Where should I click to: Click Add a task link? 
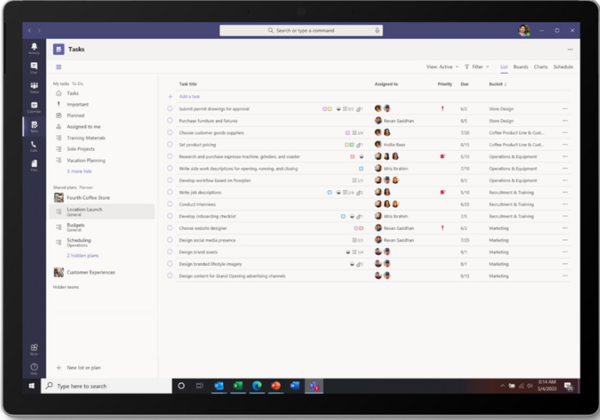click(x=189, y=96)
